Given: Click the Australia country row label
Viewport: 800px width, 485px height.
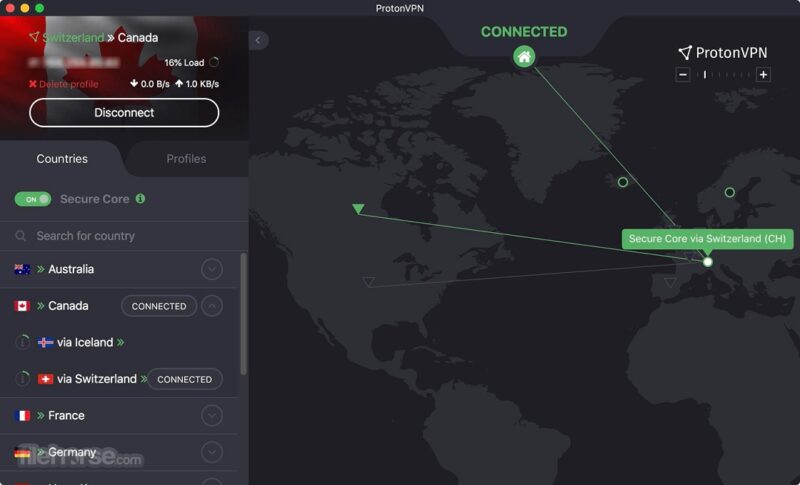Looking at the screenshot, I should [x=71, y=269].
